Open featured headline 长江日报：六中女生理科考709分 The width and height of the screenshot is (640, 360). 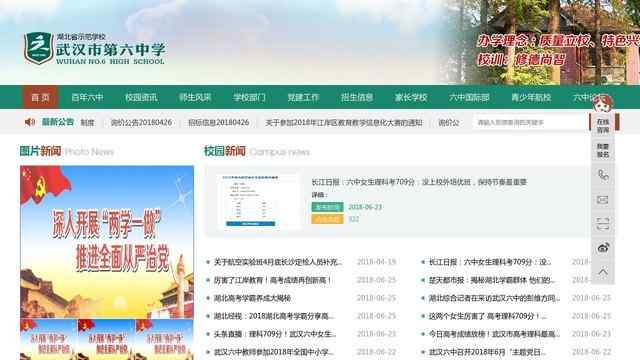point(419,182)
